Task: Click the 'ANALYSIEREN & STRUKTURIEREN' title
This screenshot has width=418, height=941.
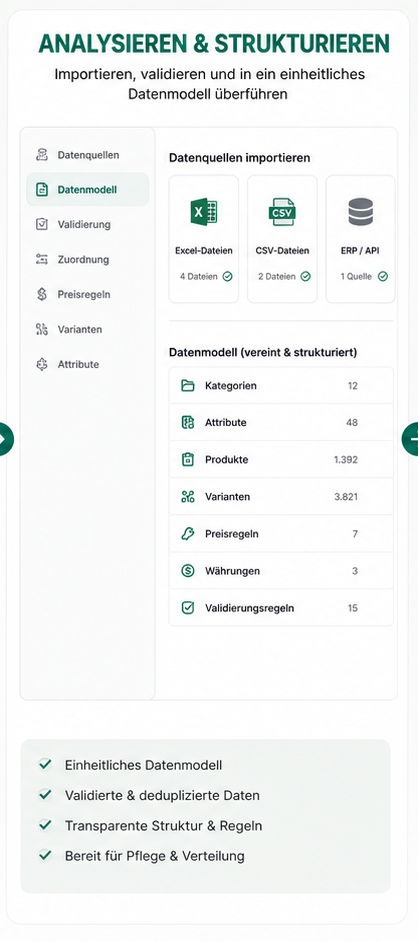Action: coord(214,44)
